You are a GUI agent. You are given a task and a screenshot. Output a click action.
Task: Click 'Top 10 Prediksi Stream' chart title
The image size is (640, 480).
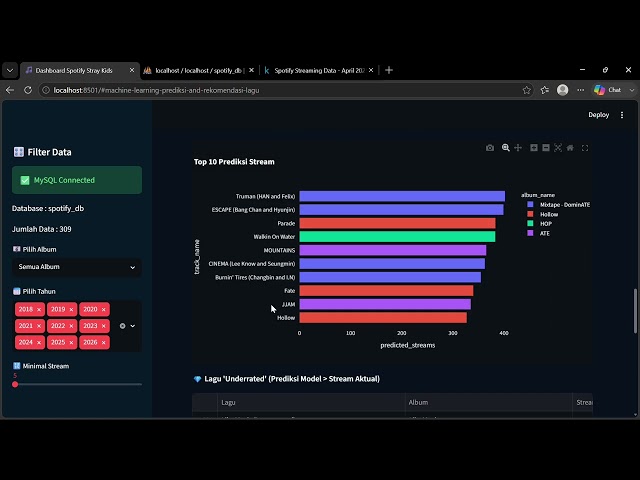click(x=234, y=162)
